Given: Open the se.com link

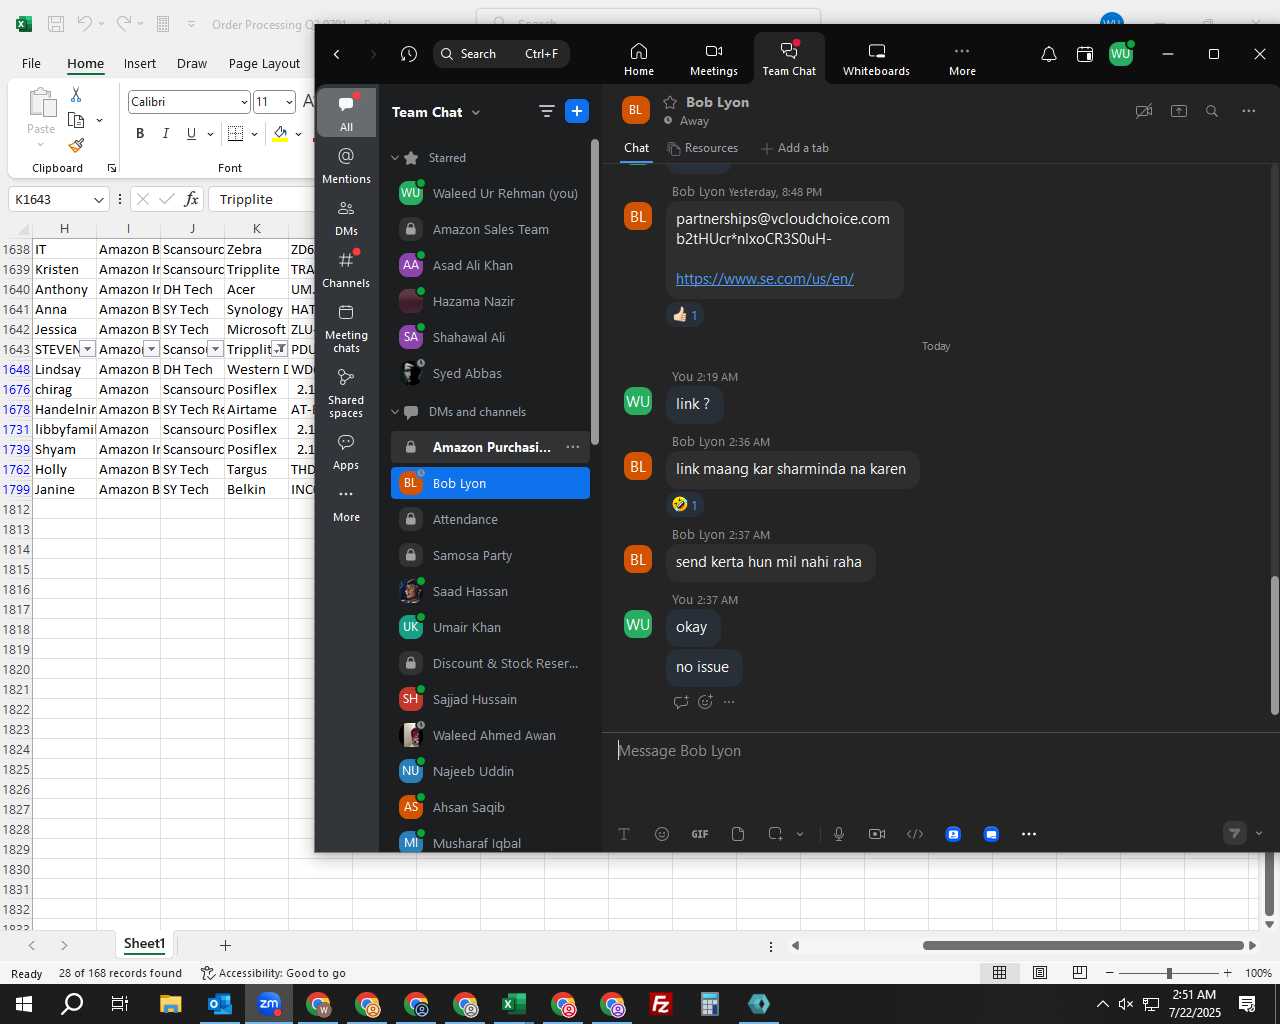Looking at the screenshot, I should pos(764,279).
